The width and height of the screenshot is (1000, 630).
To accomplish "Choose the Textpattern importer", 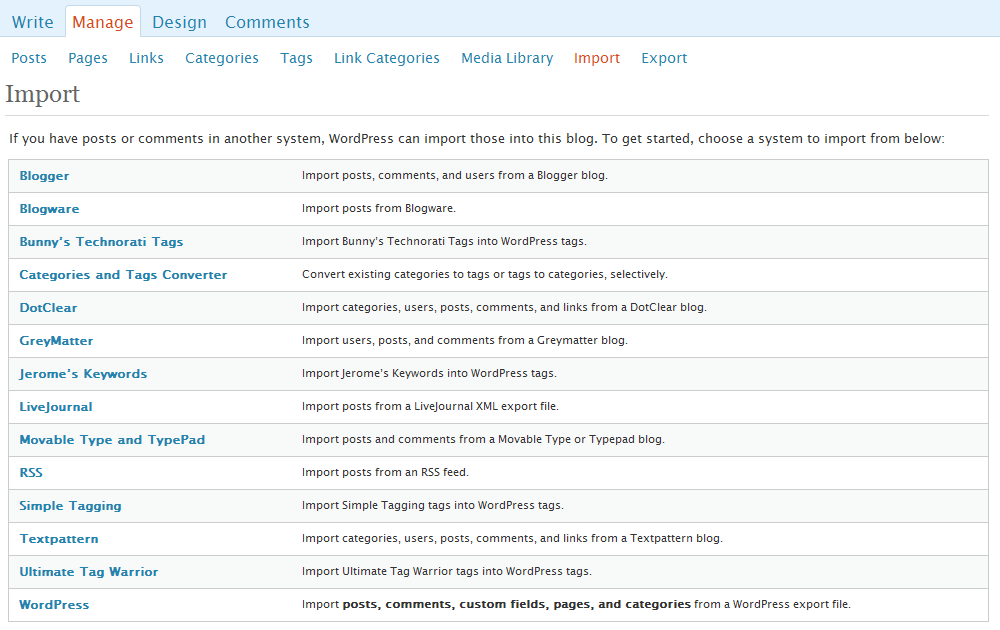I will tap(59, 539).
